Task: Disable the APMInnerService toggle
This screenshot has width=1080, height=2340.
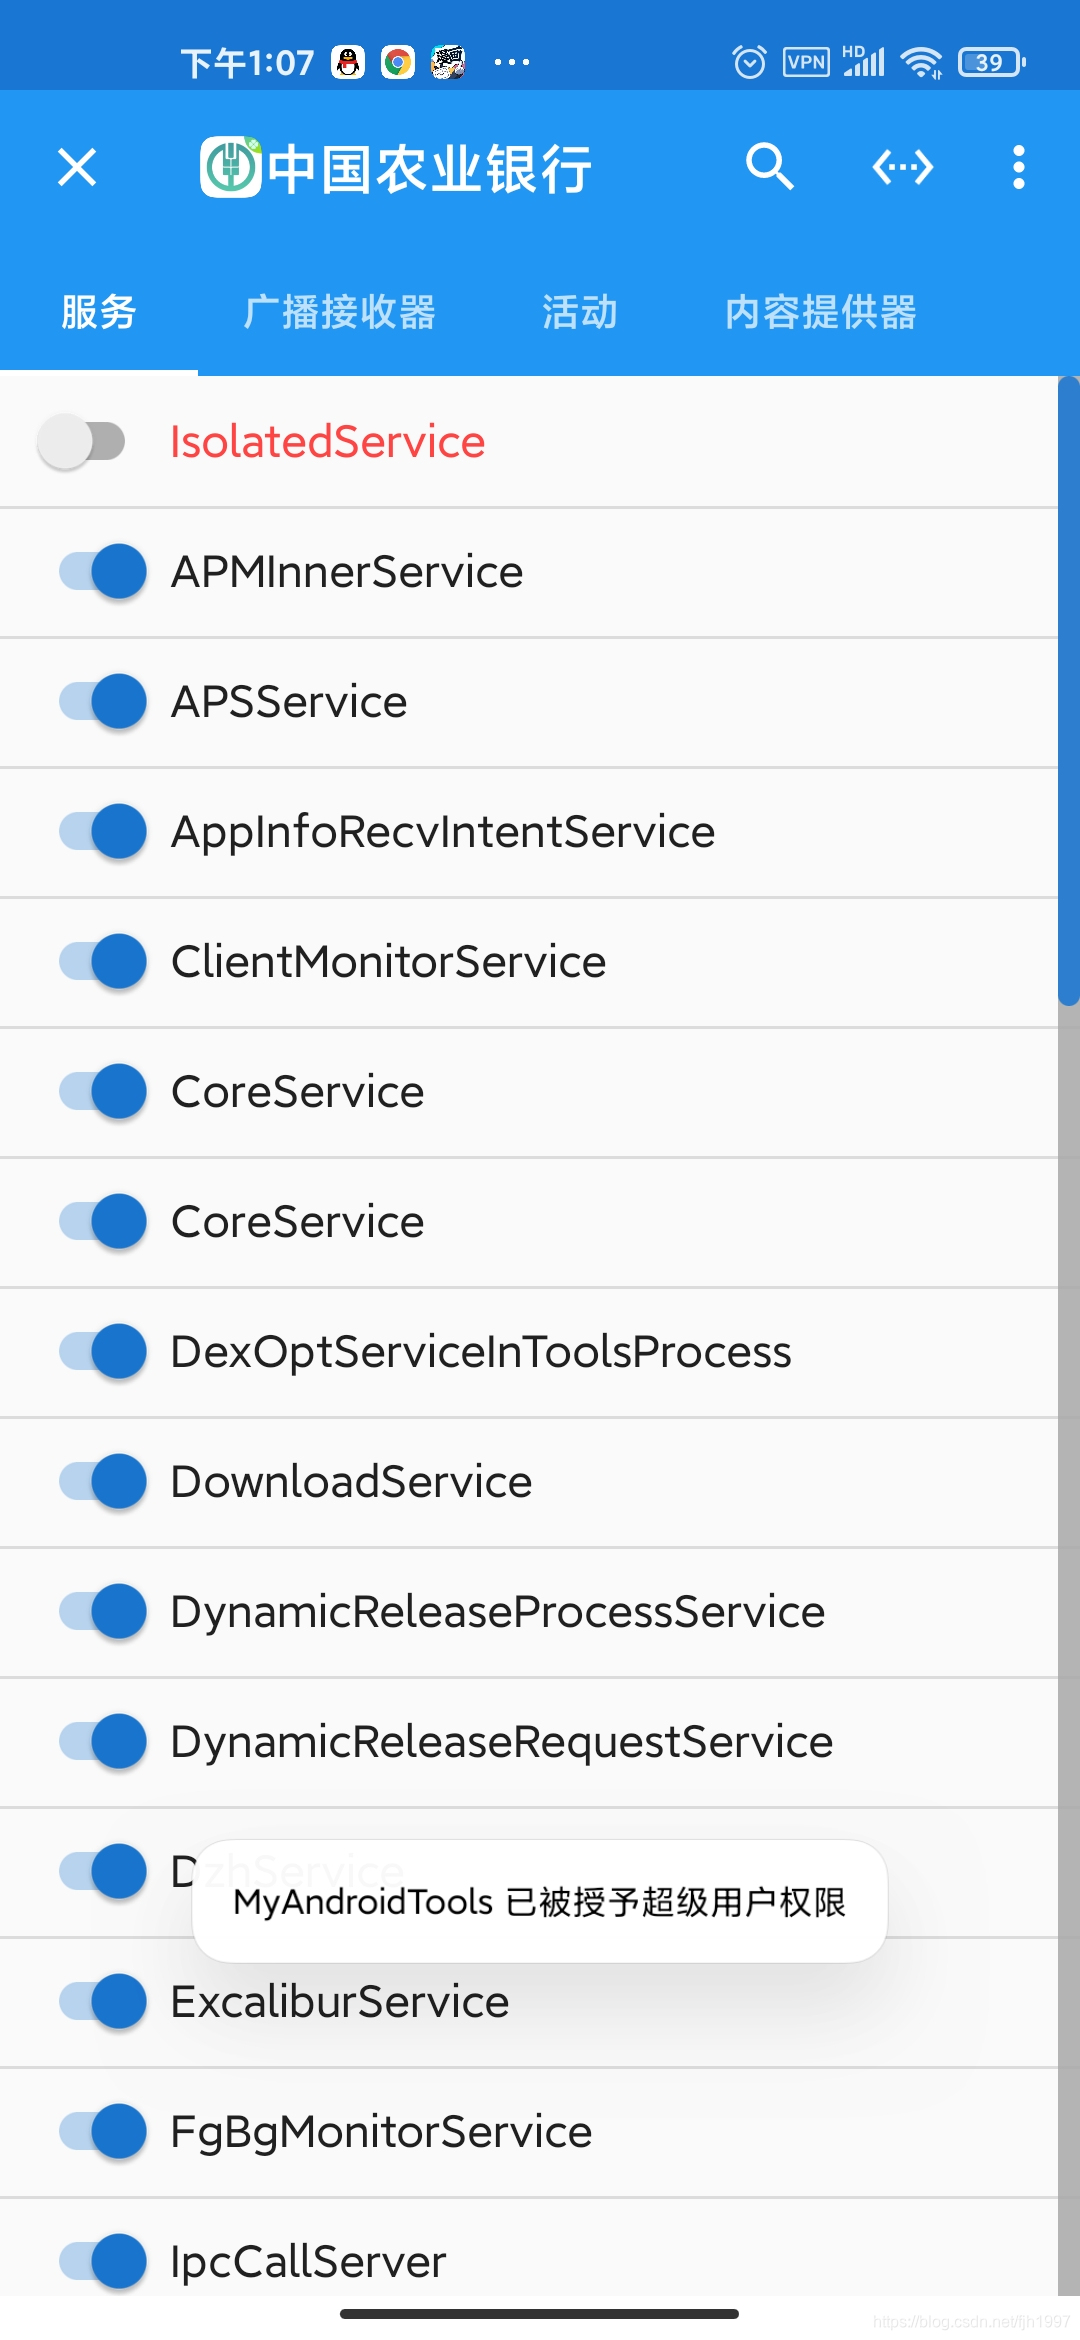Action: [x=103, y=571]
